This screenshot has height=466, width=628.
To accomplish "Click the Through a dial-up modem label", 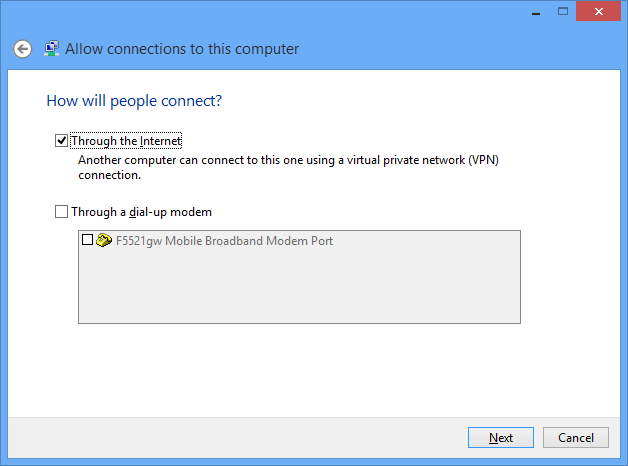I will coord(141,212).
